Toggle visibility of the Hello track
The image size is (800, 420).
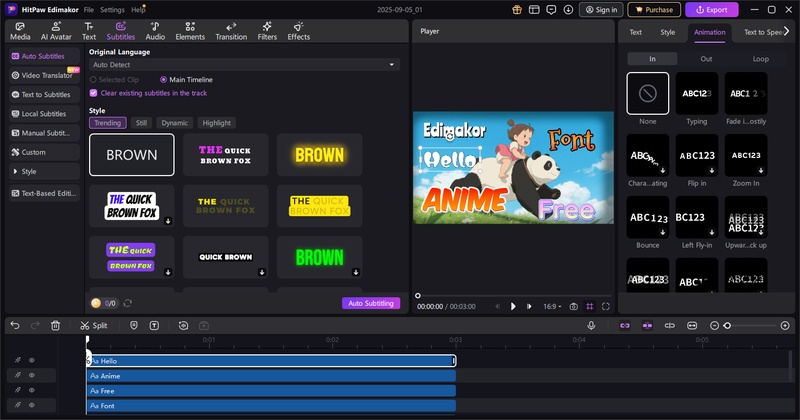[32, 360]
